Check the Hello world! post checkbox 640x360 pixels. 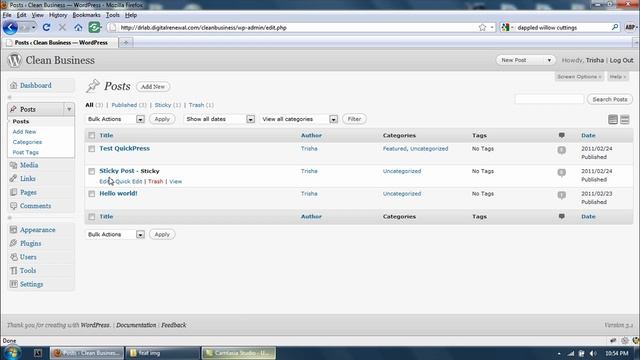click(91, 194)
